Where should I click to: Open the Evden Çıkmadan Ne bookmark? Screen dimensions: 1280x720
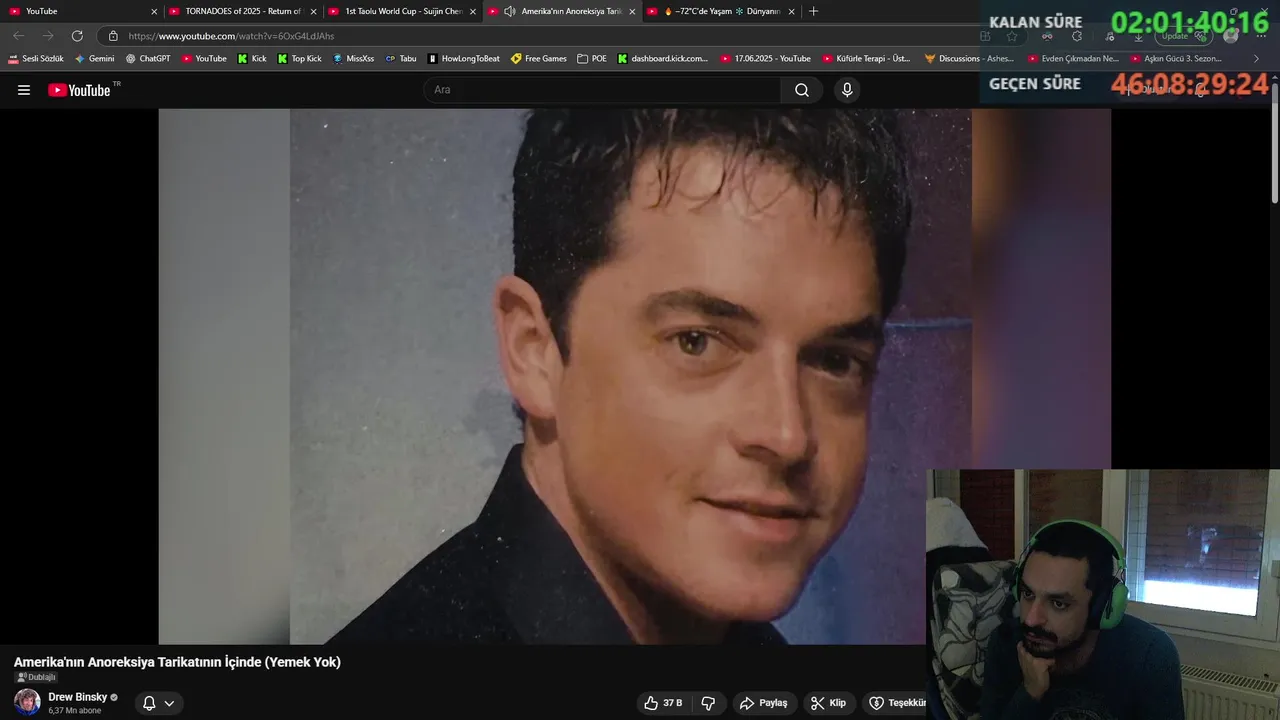pos(1073,59)
